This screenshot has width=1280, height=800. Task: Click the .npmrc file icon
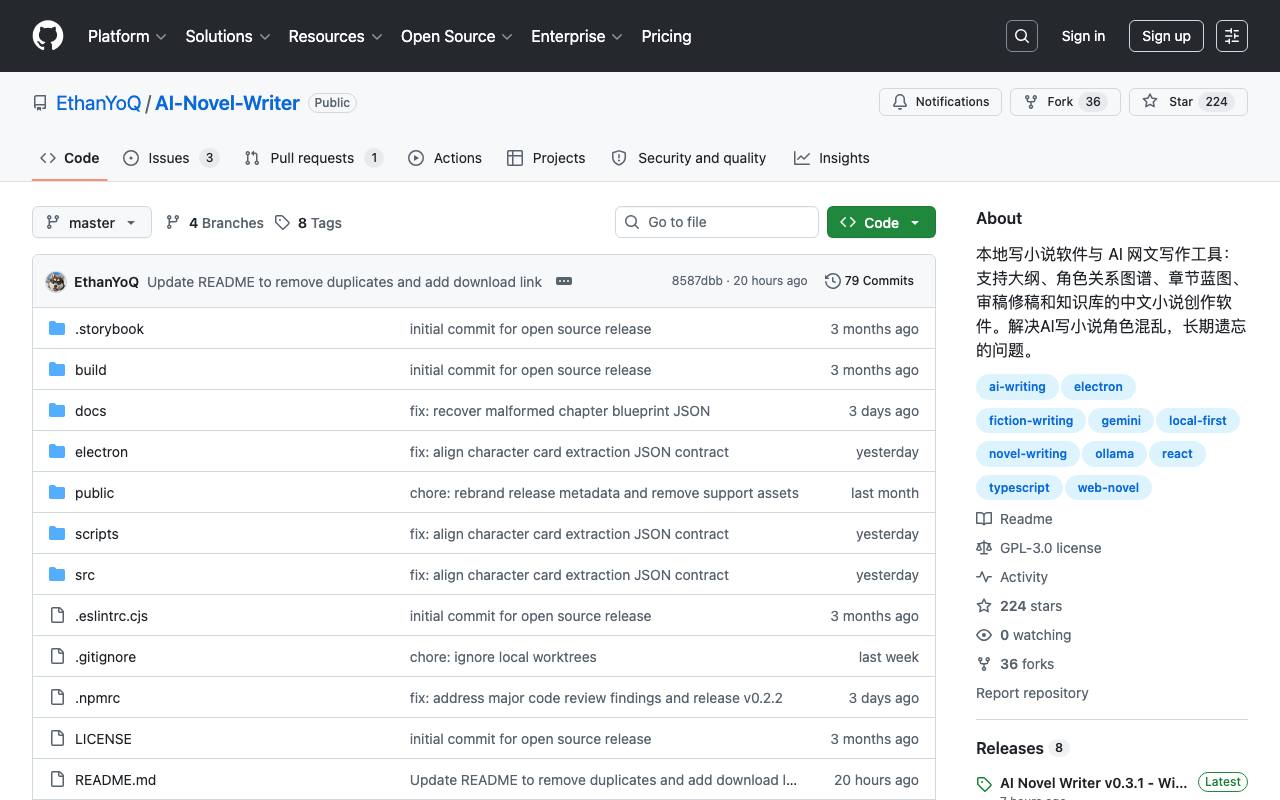coord(57,698)
